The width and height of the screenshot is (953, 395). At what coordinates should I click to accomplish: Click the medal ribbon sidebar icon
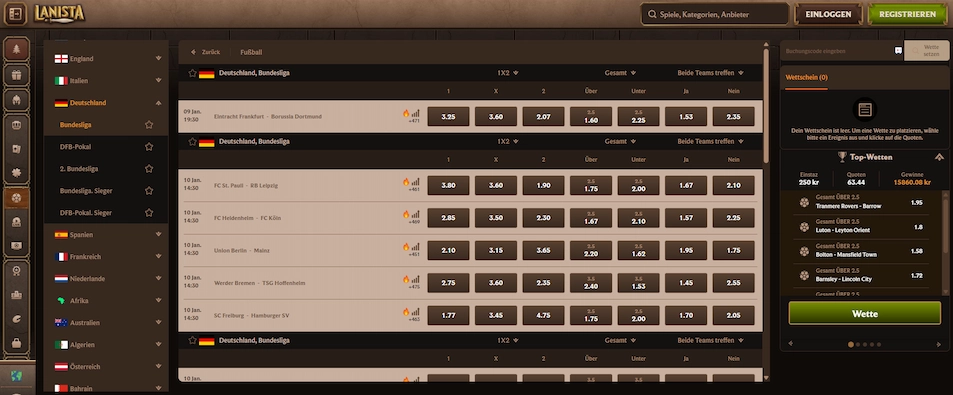point(16,271)
